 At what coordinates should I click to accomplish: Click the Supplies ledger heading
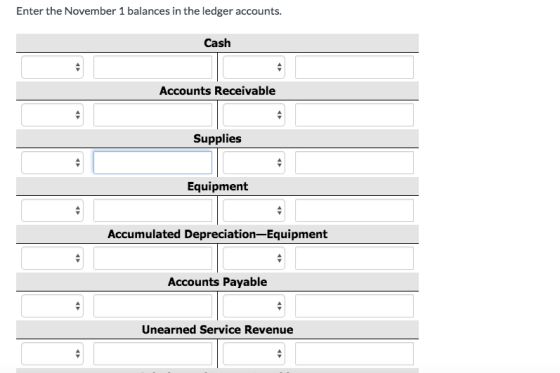point(217,139)
